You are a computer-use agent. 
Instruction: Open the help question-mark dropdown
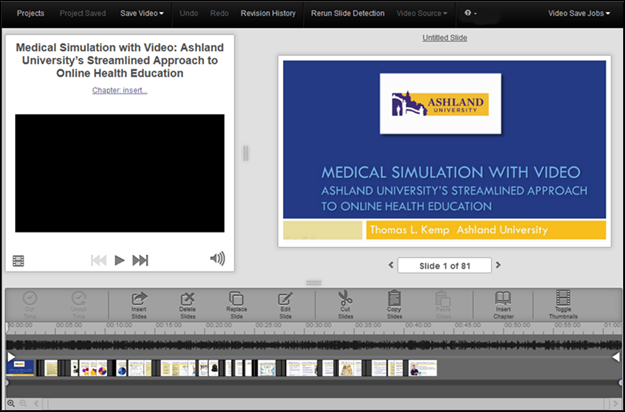pyautogui.click(x=470, y=13)
